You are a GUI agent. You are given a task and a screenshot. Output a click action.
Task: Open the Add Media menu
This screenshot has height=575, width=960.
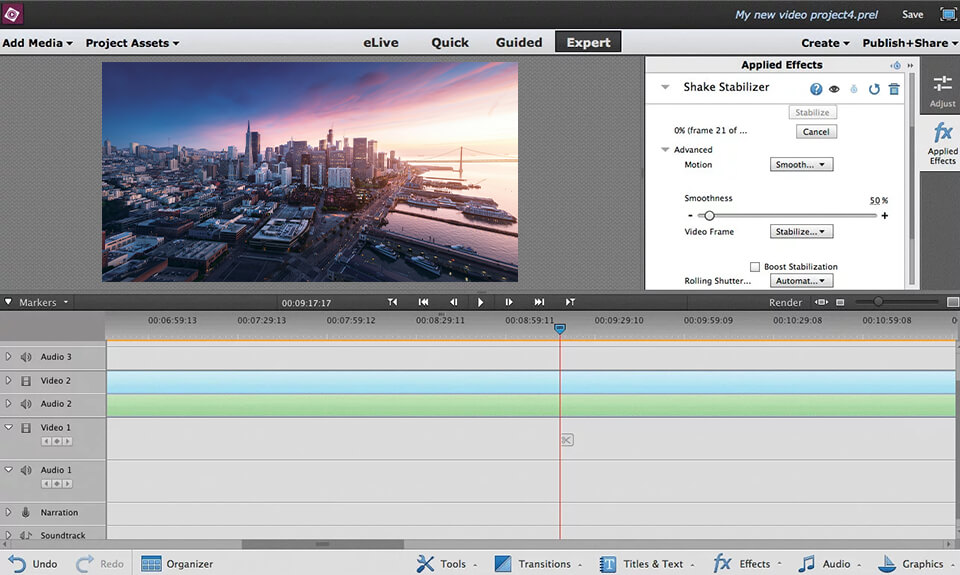pyautogui.click(x=37, y=43)
